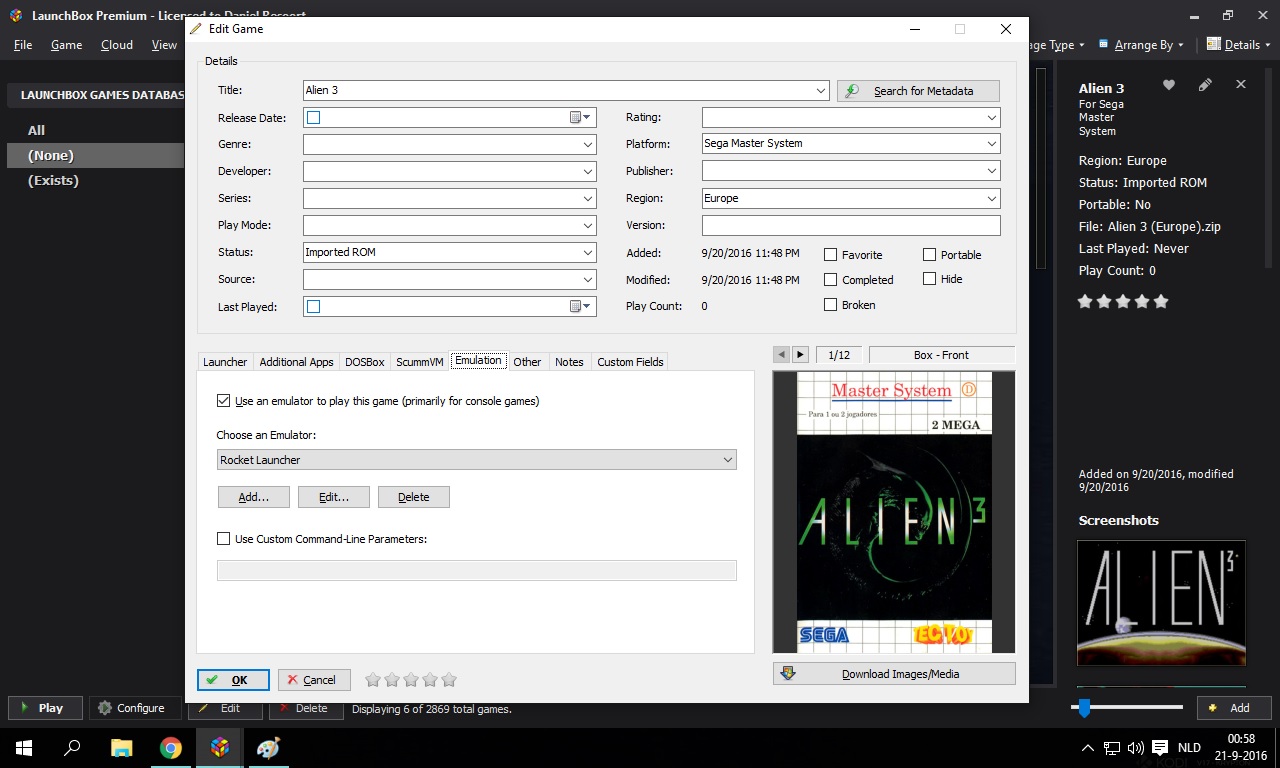This screenshot has height=768, width=1280.
Task: Click the Edit... emulator button
Action: [334, 497]
